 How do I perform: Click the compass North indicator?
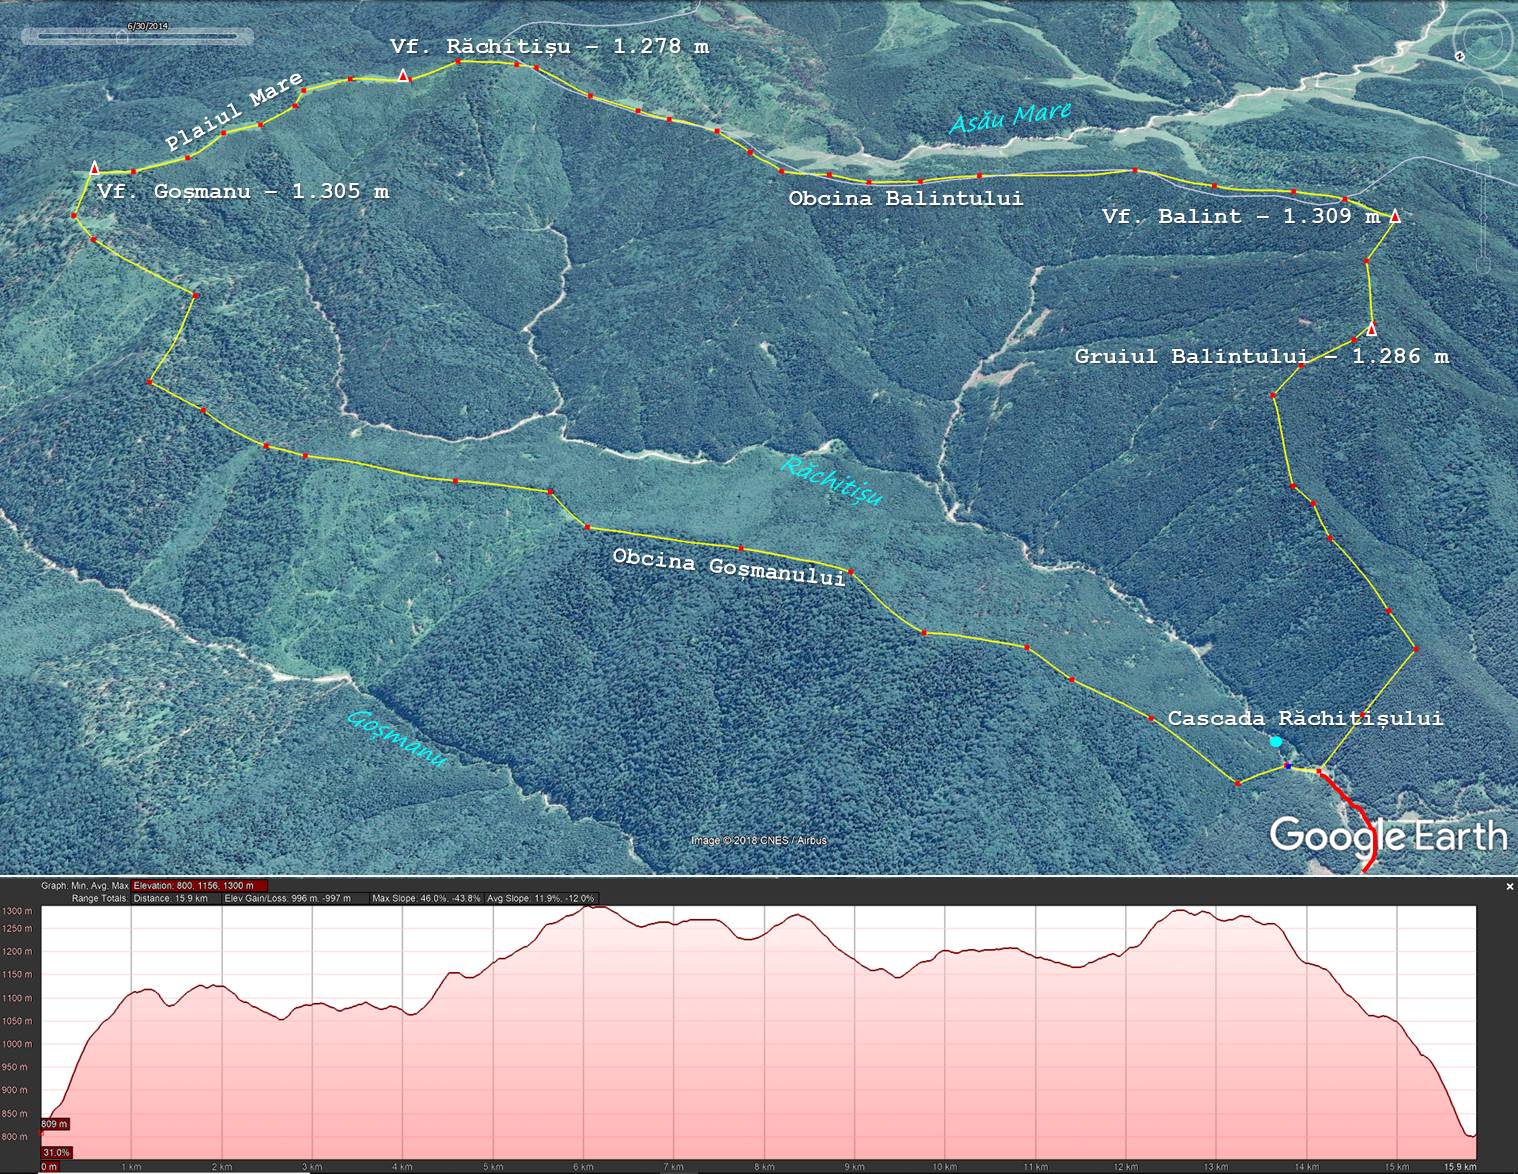click(x=1459, y=56)
